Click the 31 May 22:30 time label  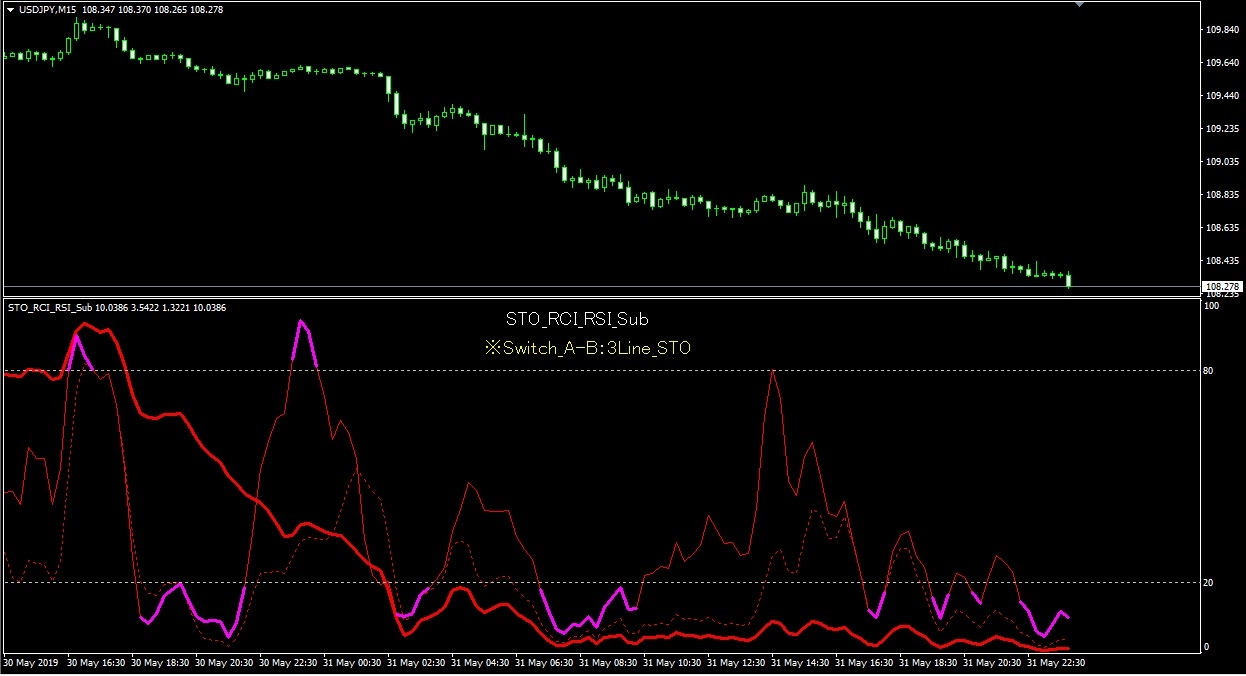(x=1059, y=663)
